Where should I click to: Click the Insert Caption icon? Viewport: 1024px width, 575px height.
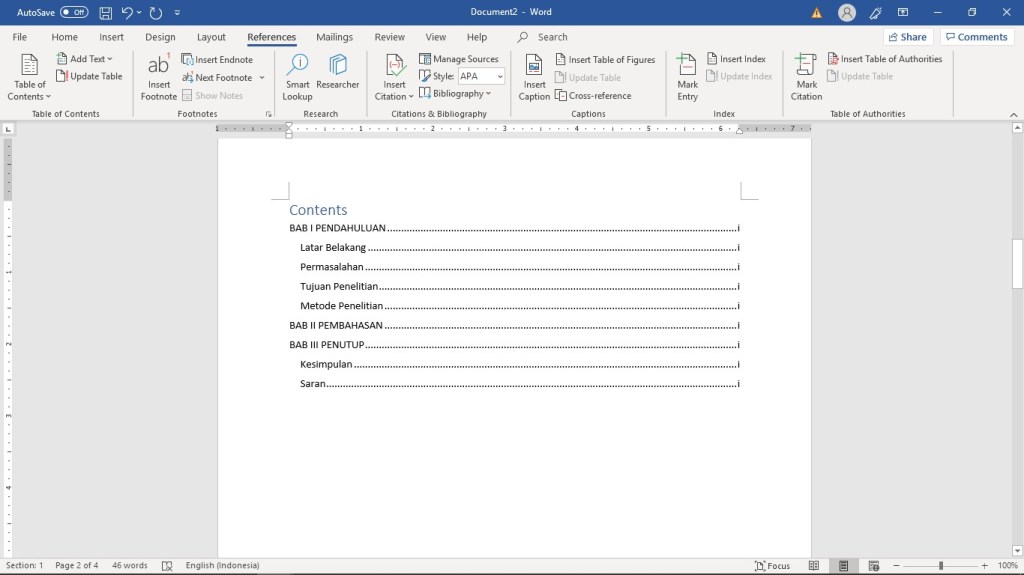[x=534, y=68]
